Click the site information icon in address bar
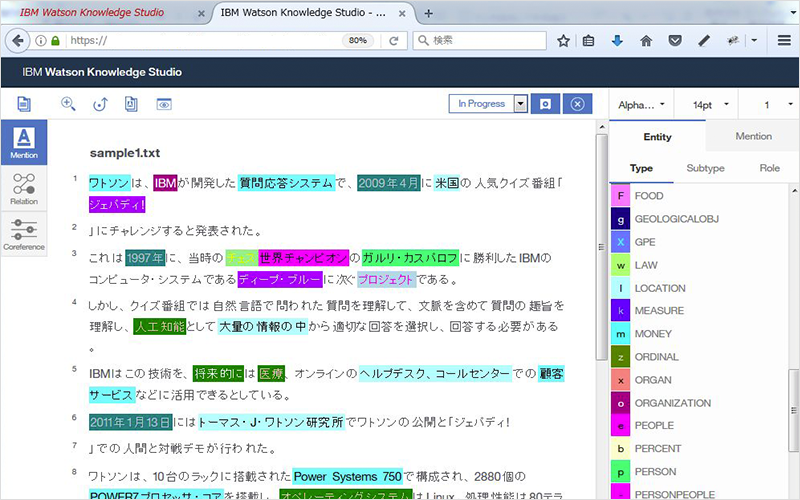The height and width of the screenshot is (500, 800). (41, 40)
